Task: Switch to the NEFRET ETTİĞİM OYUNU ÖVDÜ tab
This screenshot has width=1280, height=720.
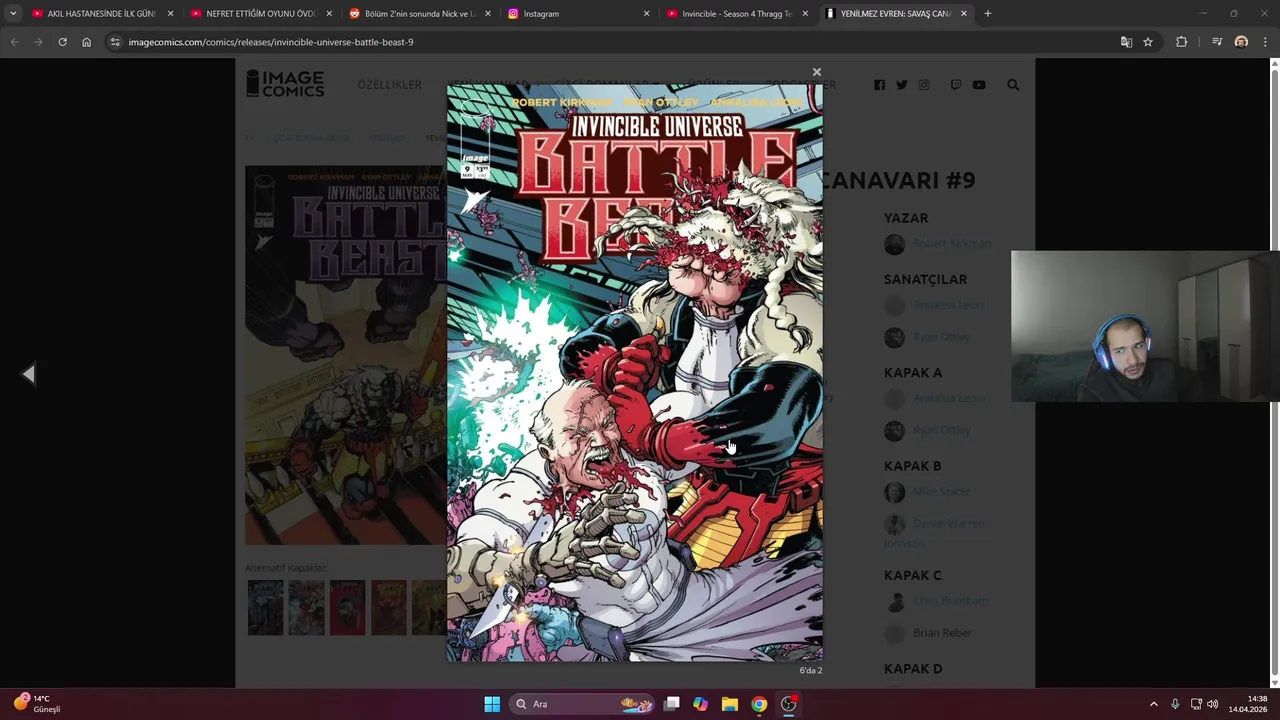Action: (260, 14)
